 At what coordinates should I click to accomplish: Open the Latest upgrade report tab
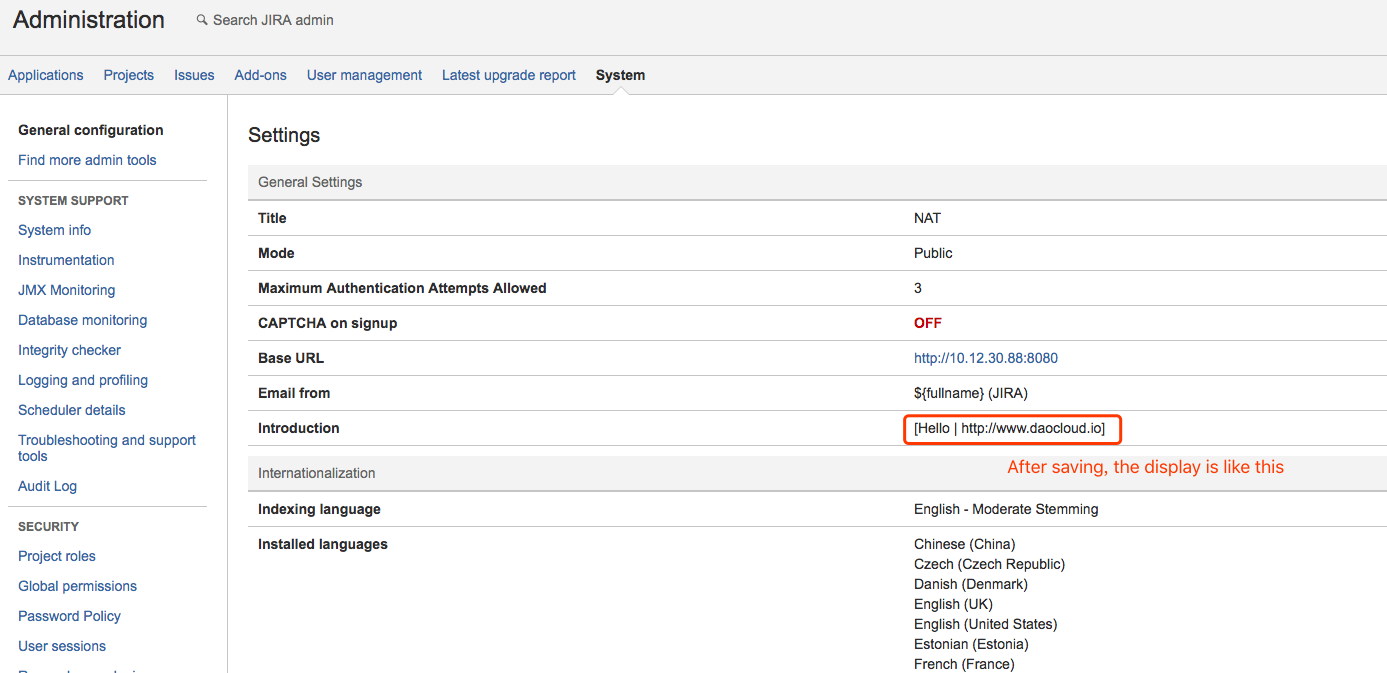(x=509, y=75)
